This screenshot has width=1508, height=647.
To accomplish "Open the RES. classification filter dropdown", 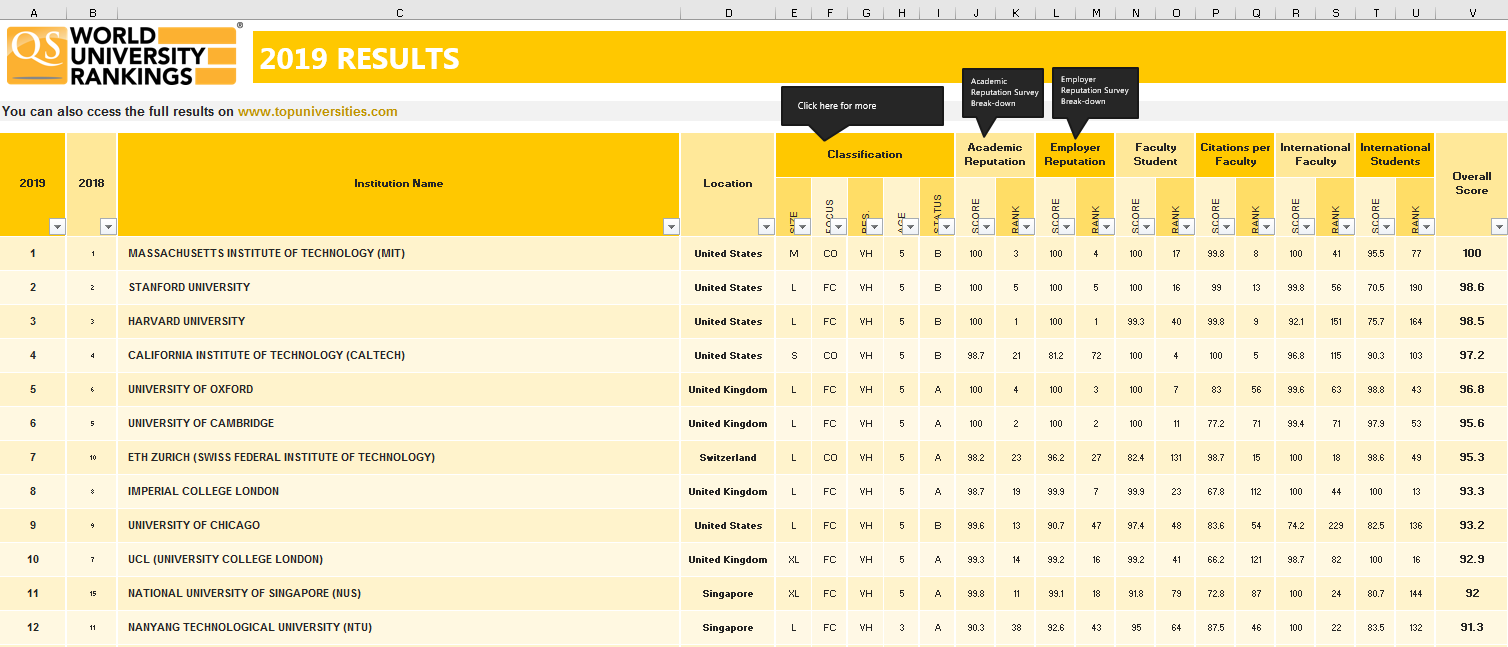I will point(874,227).
